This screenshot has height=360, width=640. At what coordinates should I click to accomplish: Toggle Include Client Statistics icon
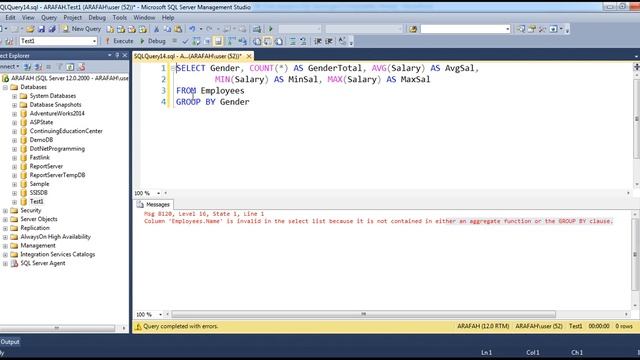[242, 41]
